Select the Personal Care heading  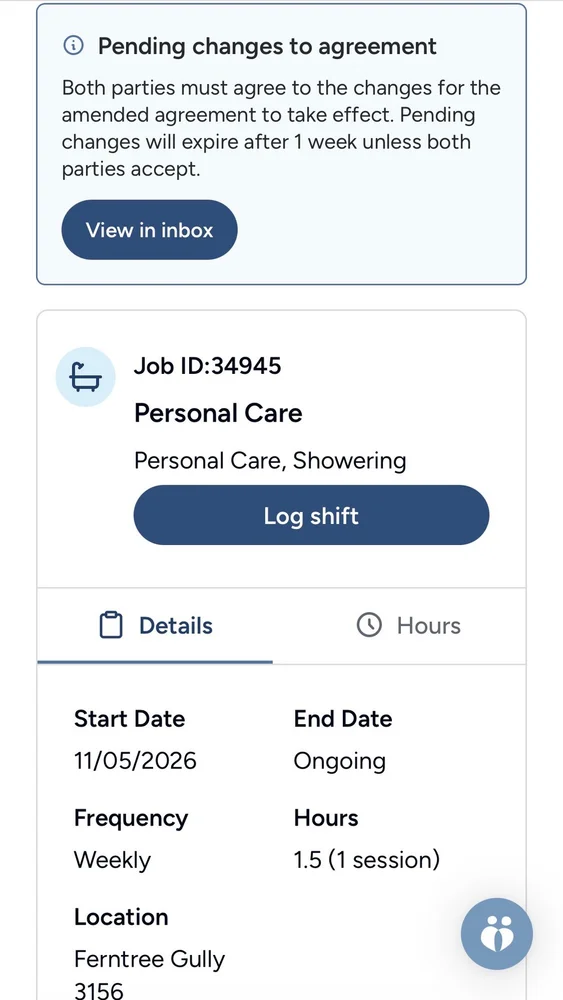(218, 413)
